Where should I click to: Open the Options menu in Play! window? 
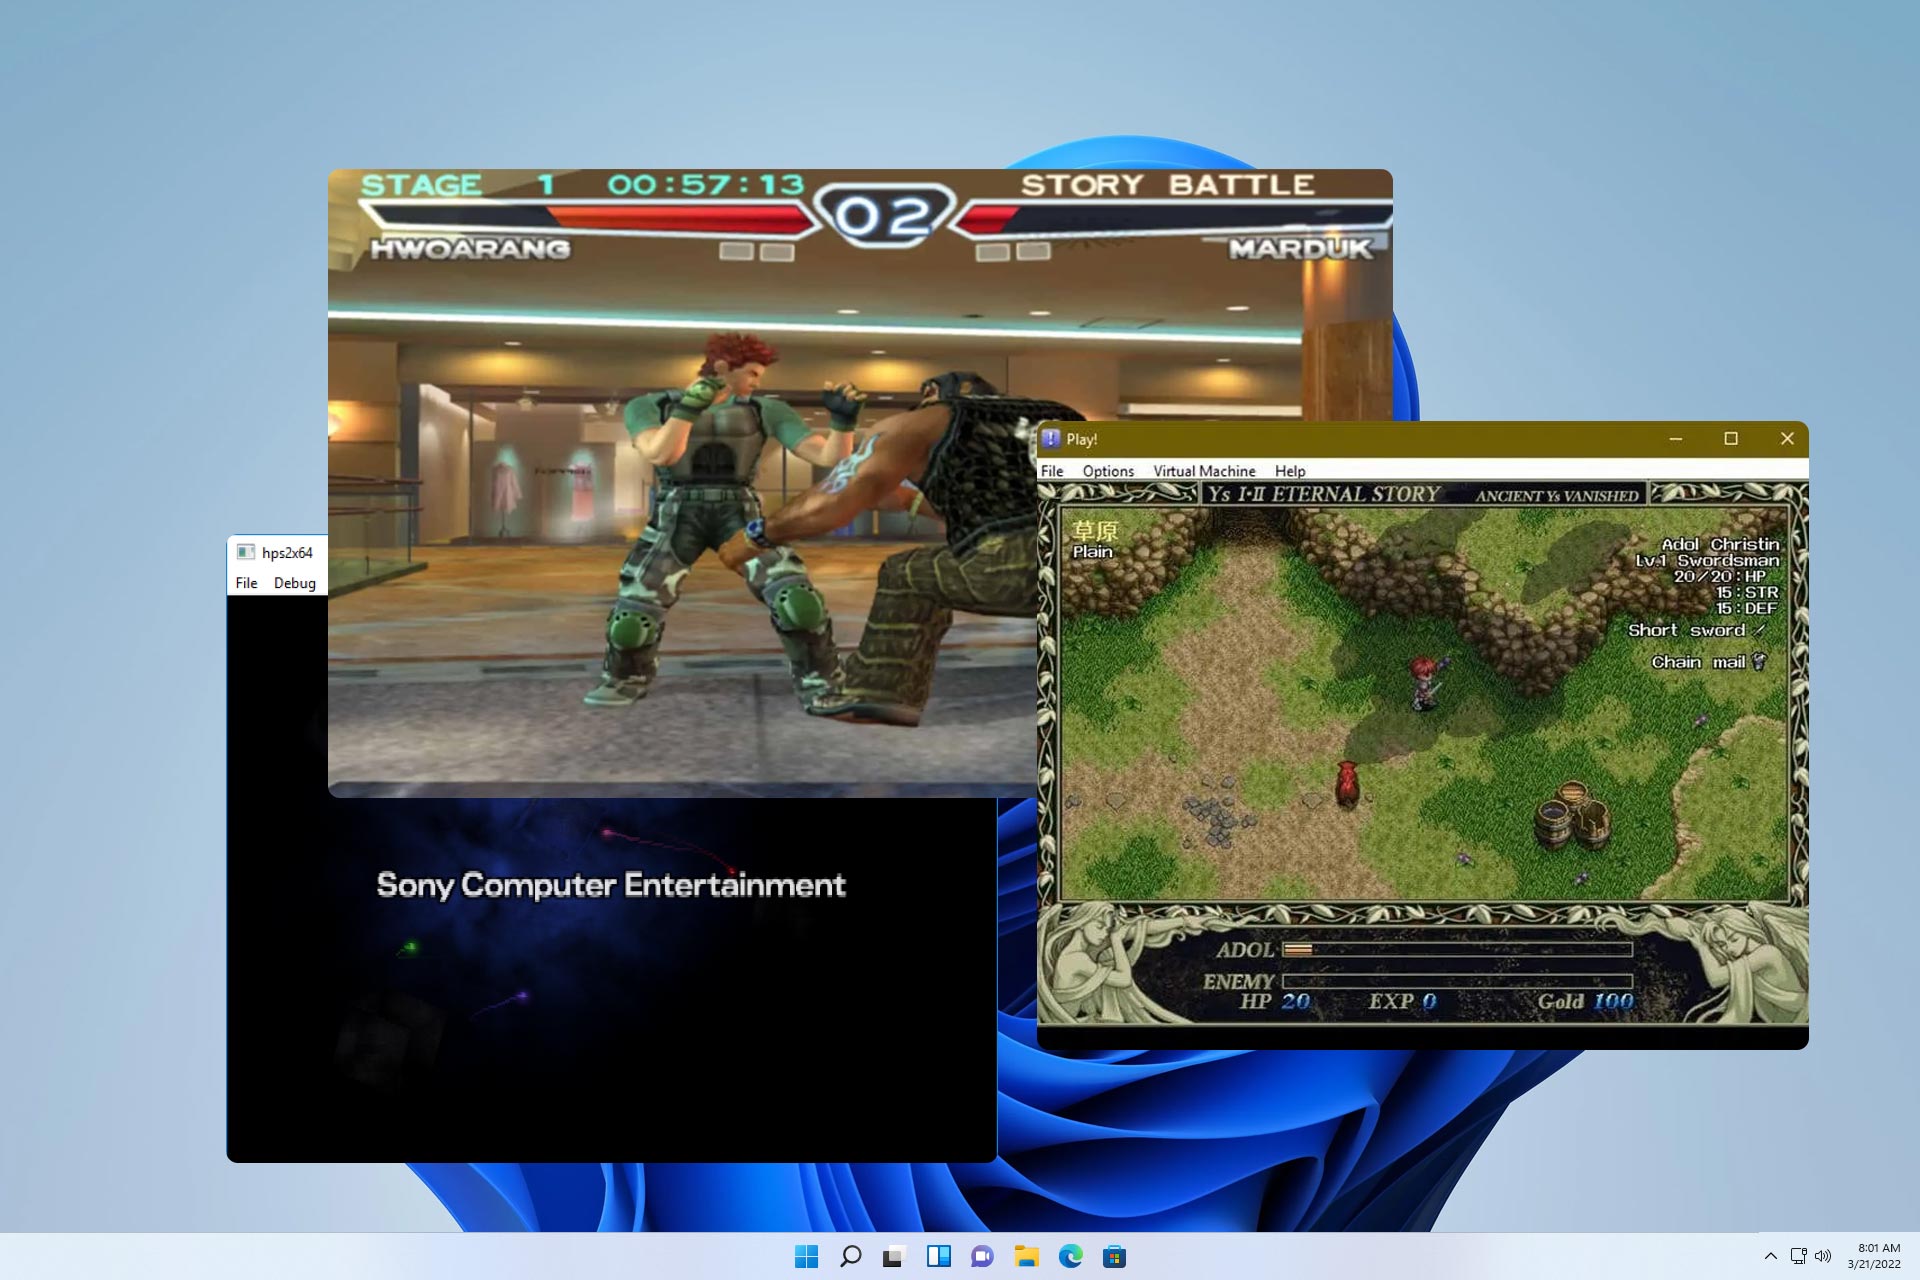tap(1108, 470)
